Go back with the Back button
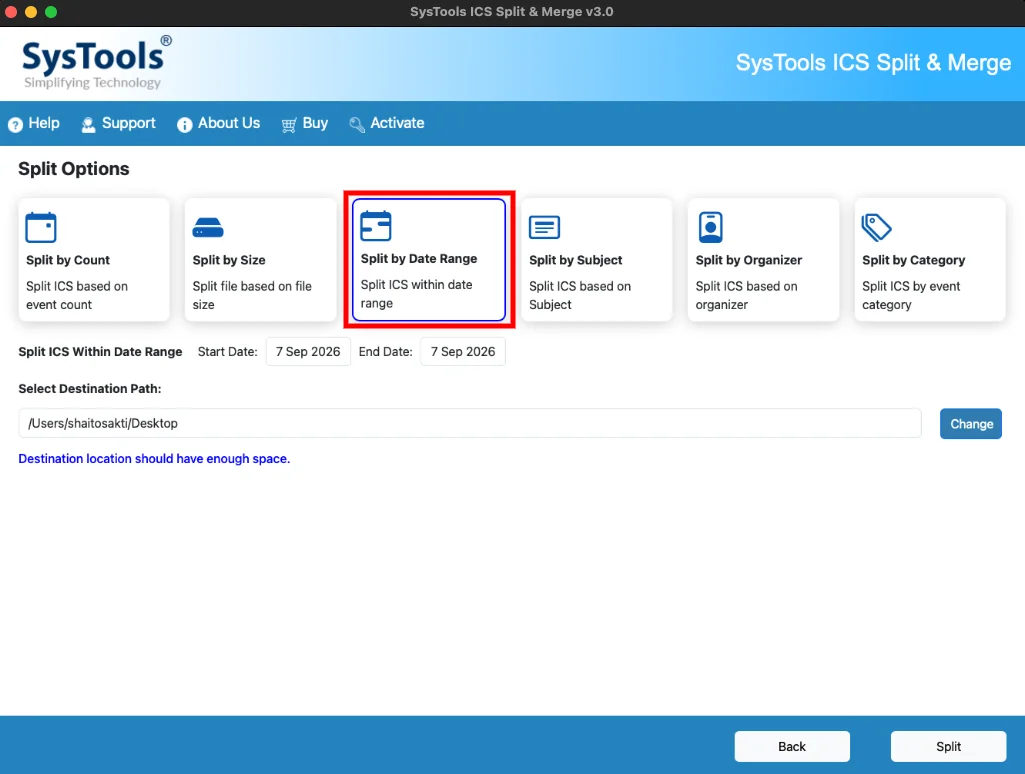1025x774 pixels. click(x=792, y=747)
